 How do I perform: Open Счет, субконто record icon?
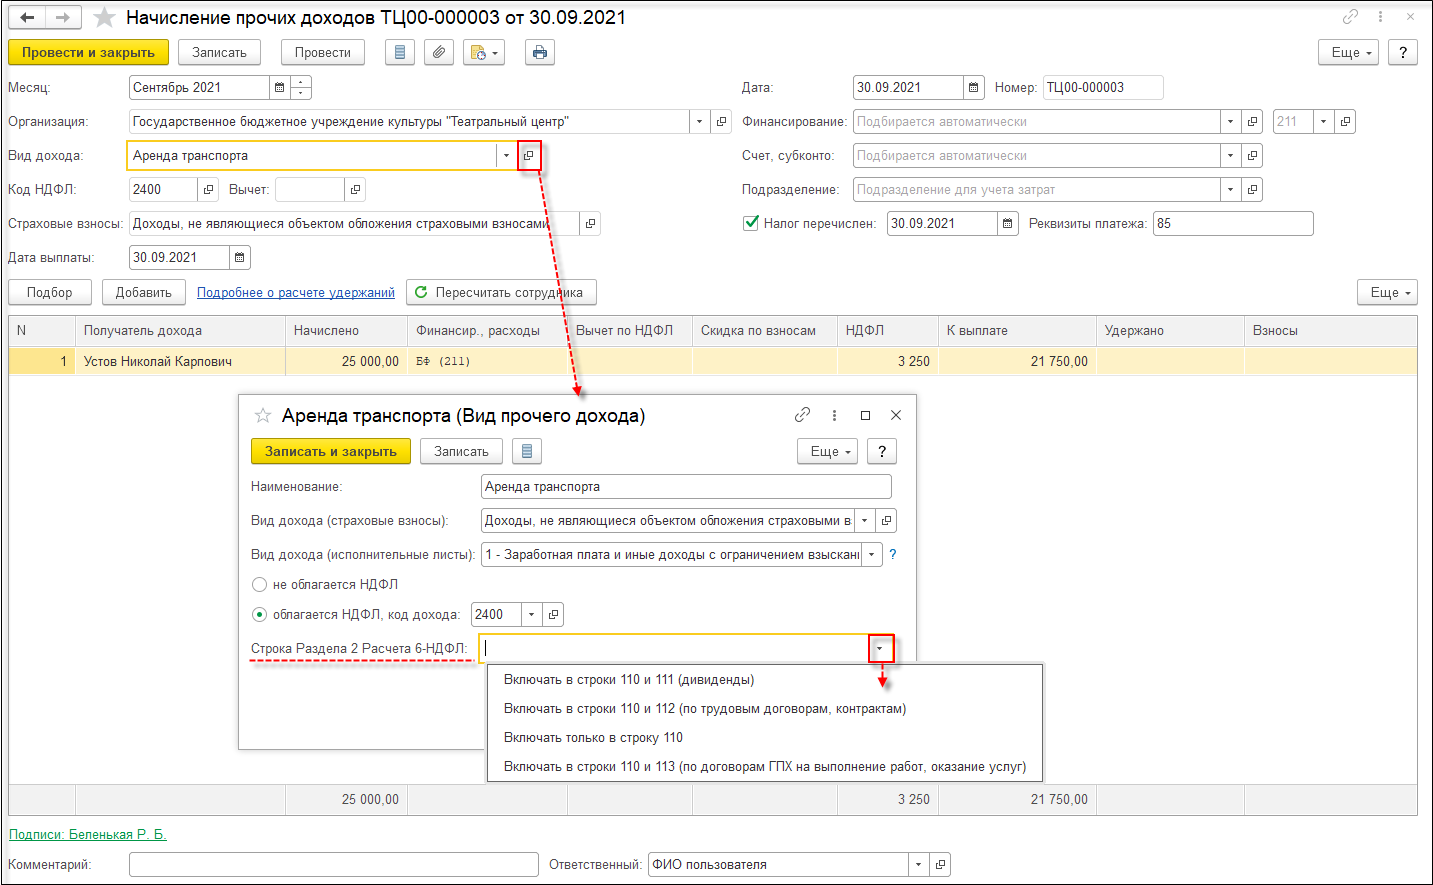click(x=1252, y=156)
